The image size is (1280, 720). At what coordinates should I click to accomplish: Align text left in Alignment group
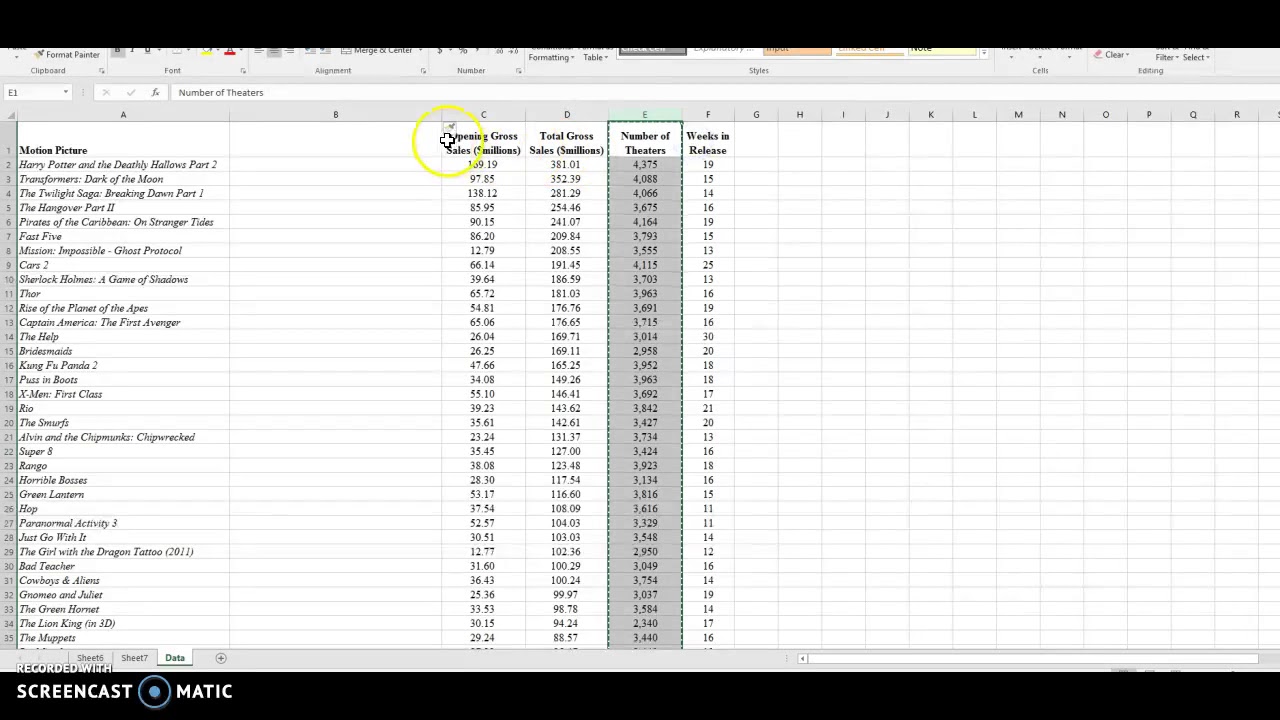pyautogui.click(x=258, y=51)
